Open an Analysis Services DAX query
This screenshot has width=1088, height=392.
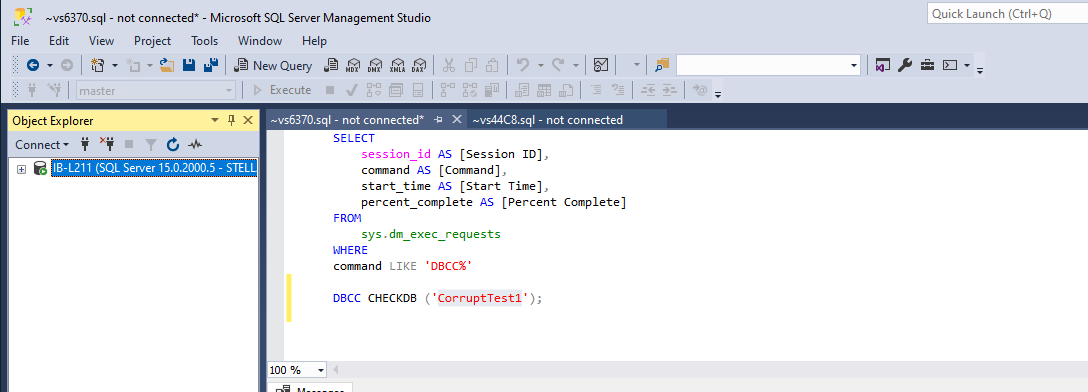[x=418, y=65]
